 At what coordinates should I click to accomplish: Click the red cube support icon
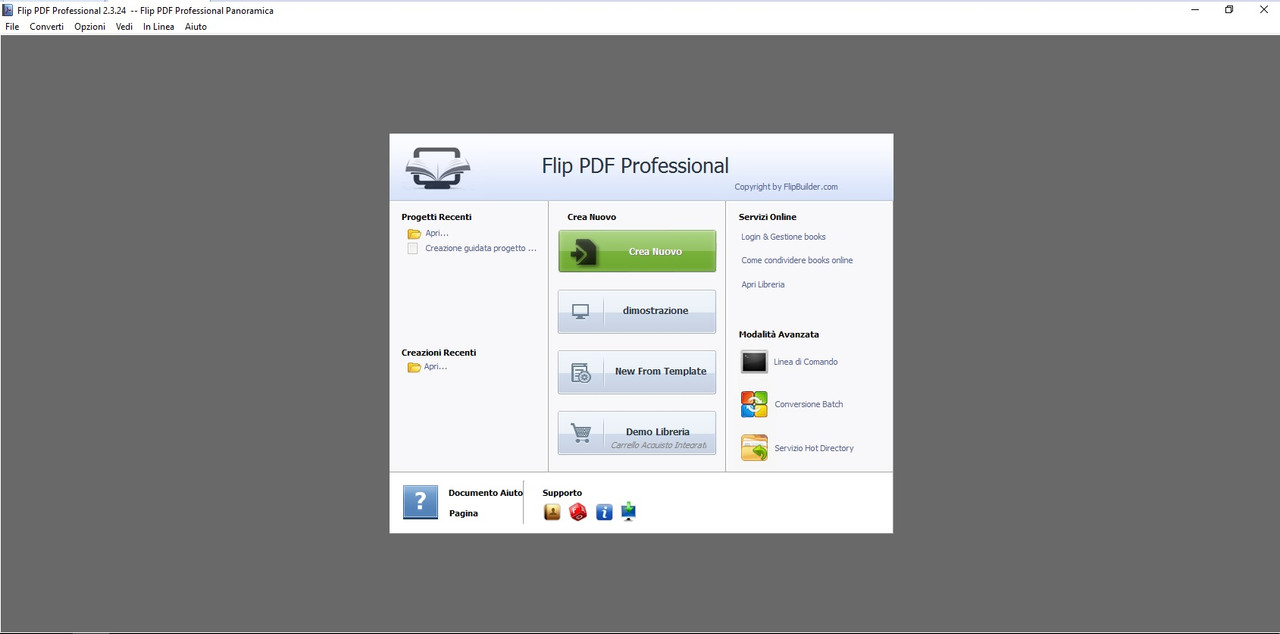(578, 512)
